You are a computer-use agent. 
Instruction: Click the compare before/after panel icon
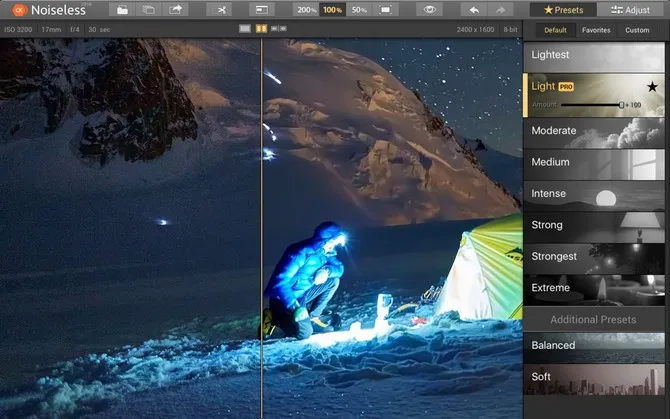[x=259, y=9]
